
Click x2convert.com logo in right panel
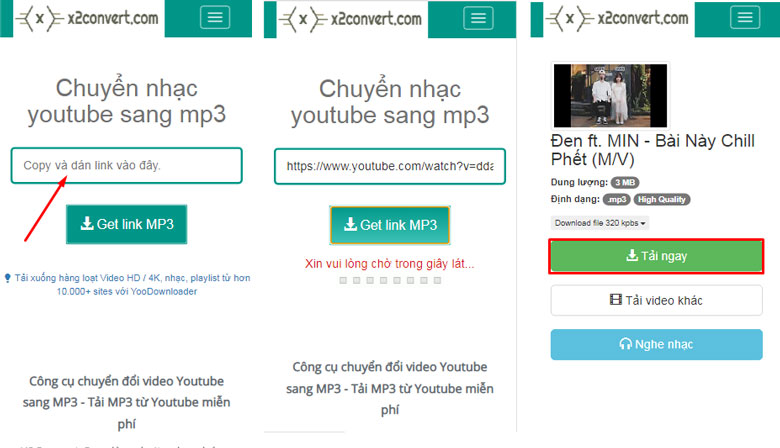[x=618, y=19]
